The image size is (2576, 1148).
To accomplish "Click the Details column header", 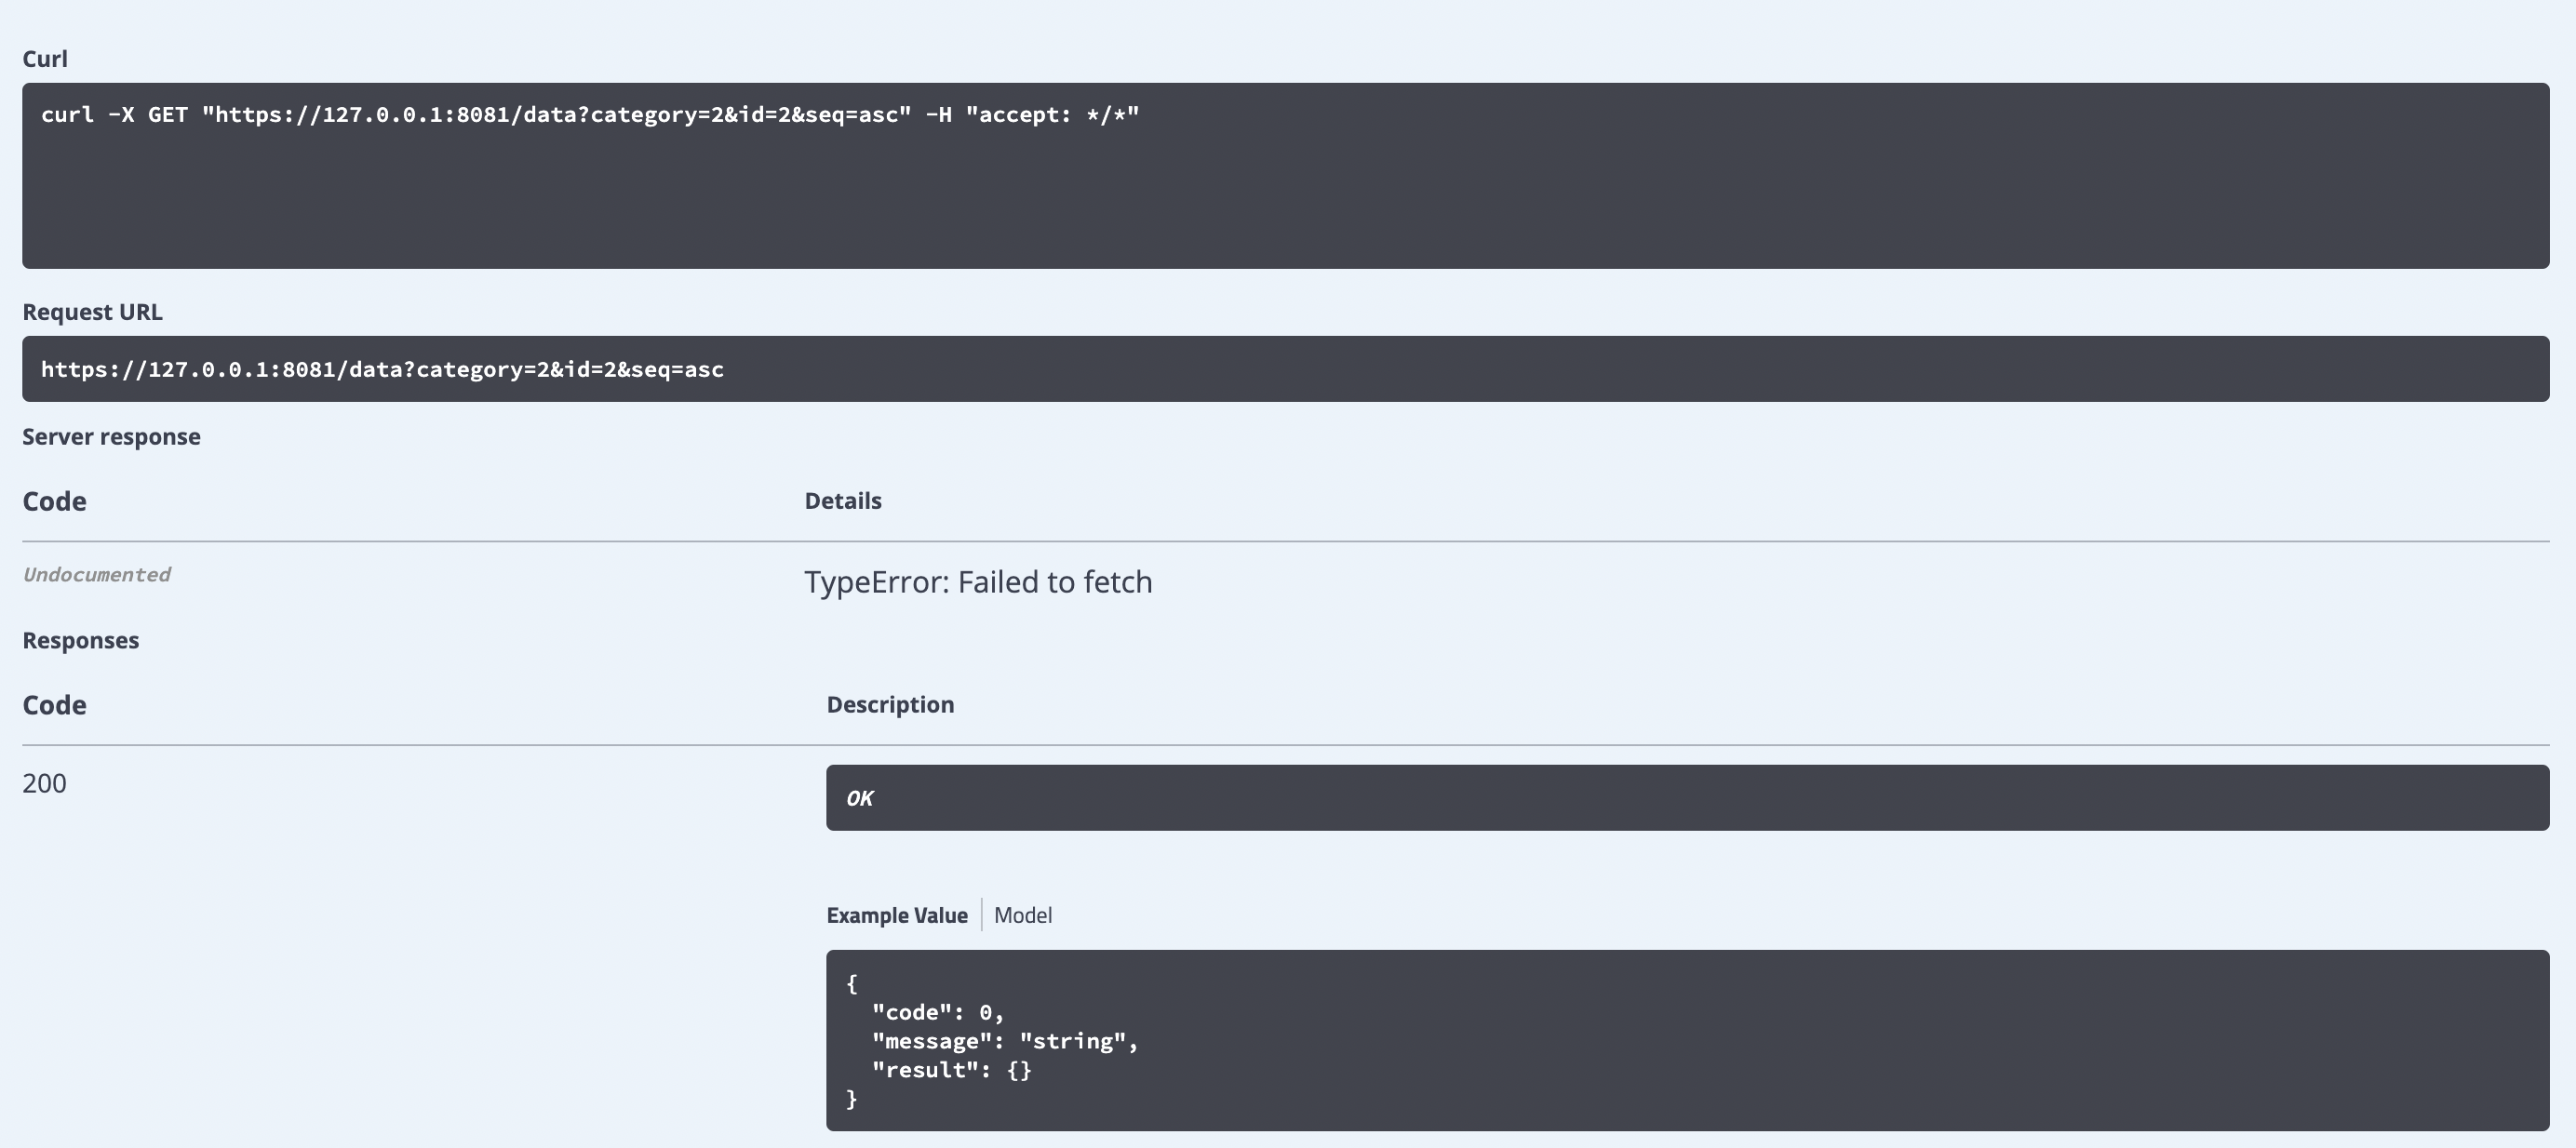I will [x=842, y=501].
